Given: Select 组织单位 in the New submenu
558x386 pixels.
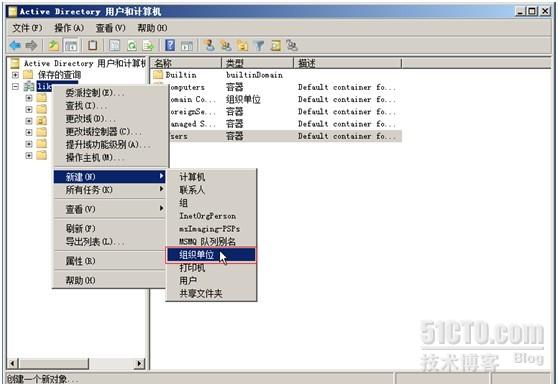Looking at the screenshot, I should click(211, 255).
